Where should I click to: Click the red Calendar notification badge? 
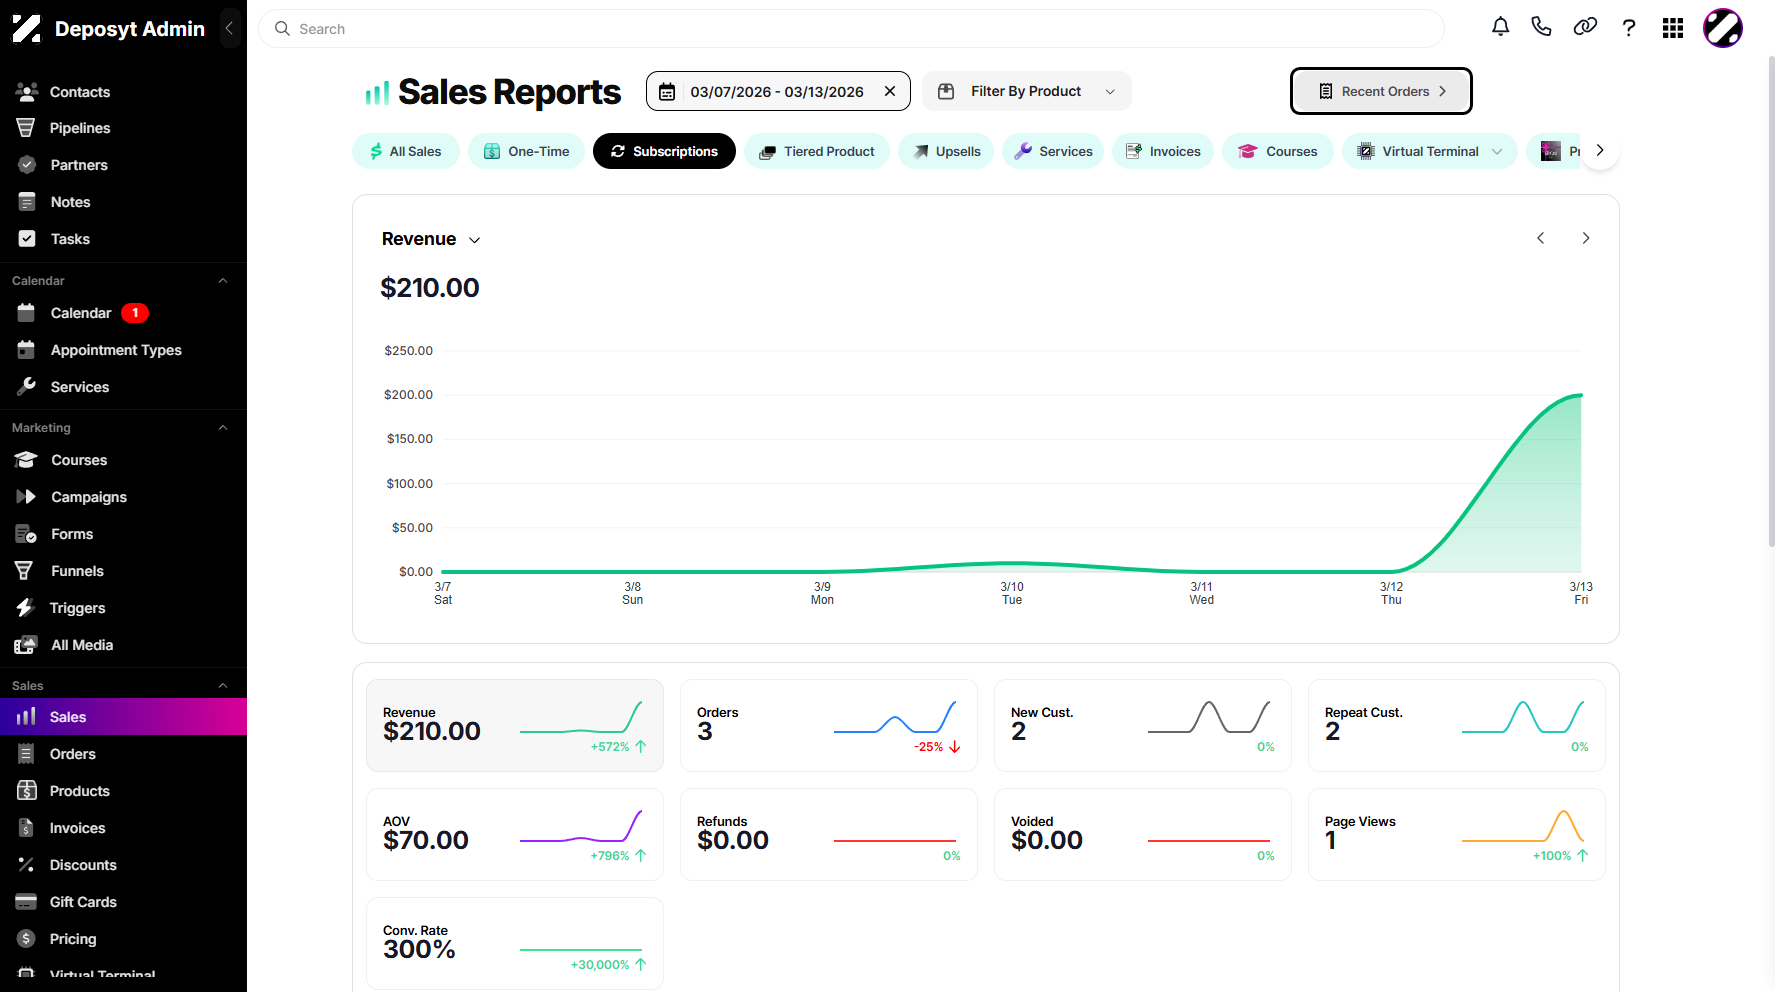pos(135,313)
